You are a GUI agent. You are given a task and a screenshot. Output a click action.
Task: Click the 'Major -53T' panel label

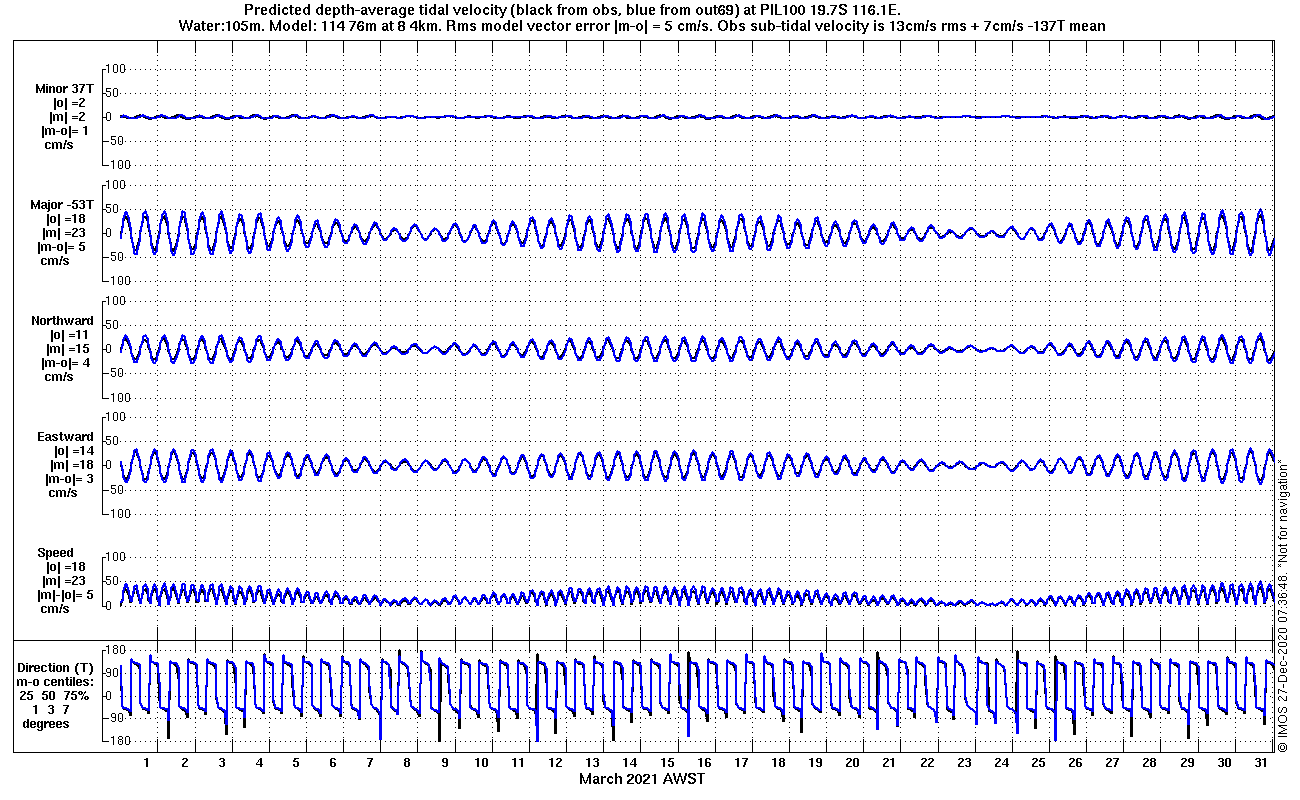click(62, 205)
